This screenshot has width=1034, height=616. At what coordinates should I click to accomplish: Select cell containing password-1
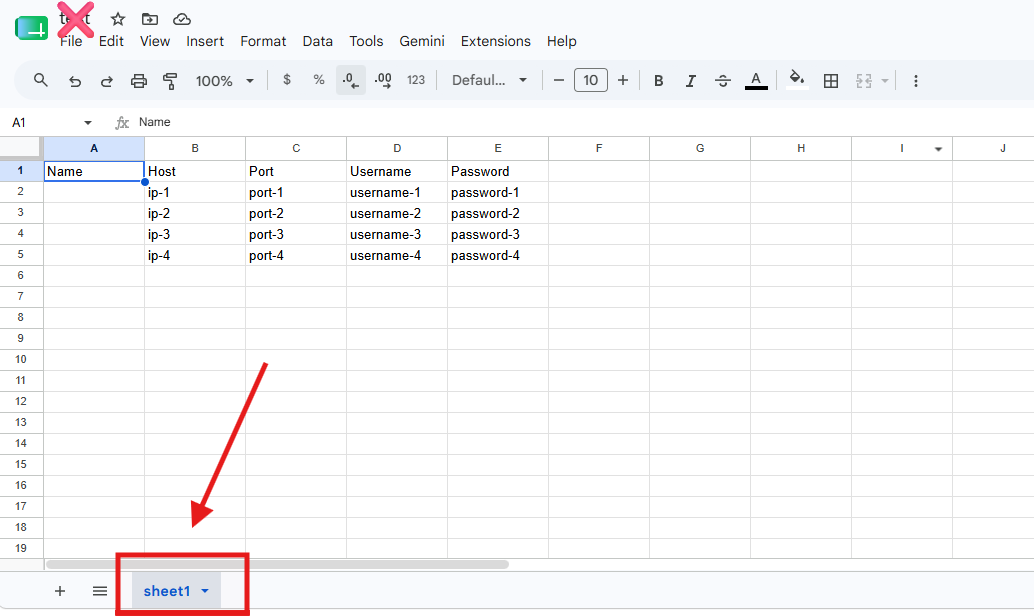pyautogui.click(x=498, y=192)
